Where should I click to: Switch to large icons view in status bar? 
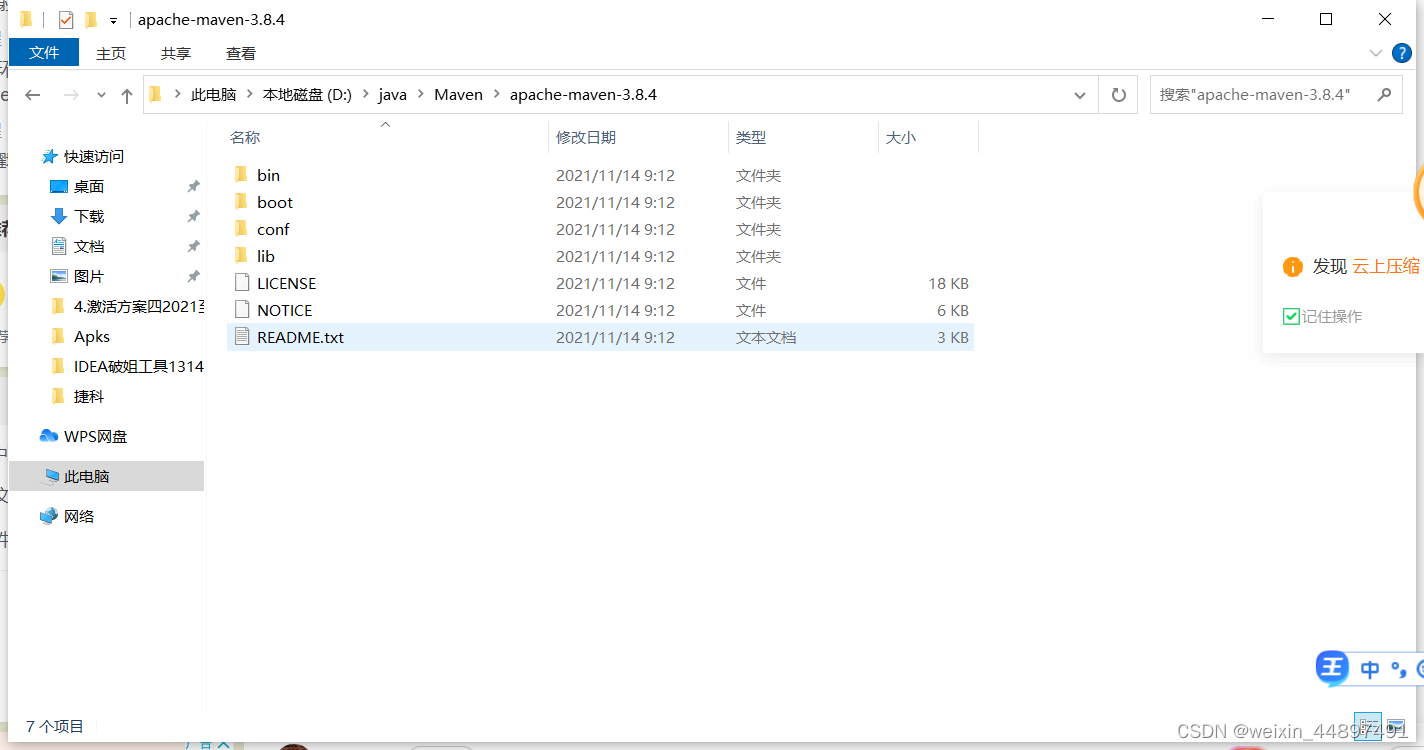1394,725
